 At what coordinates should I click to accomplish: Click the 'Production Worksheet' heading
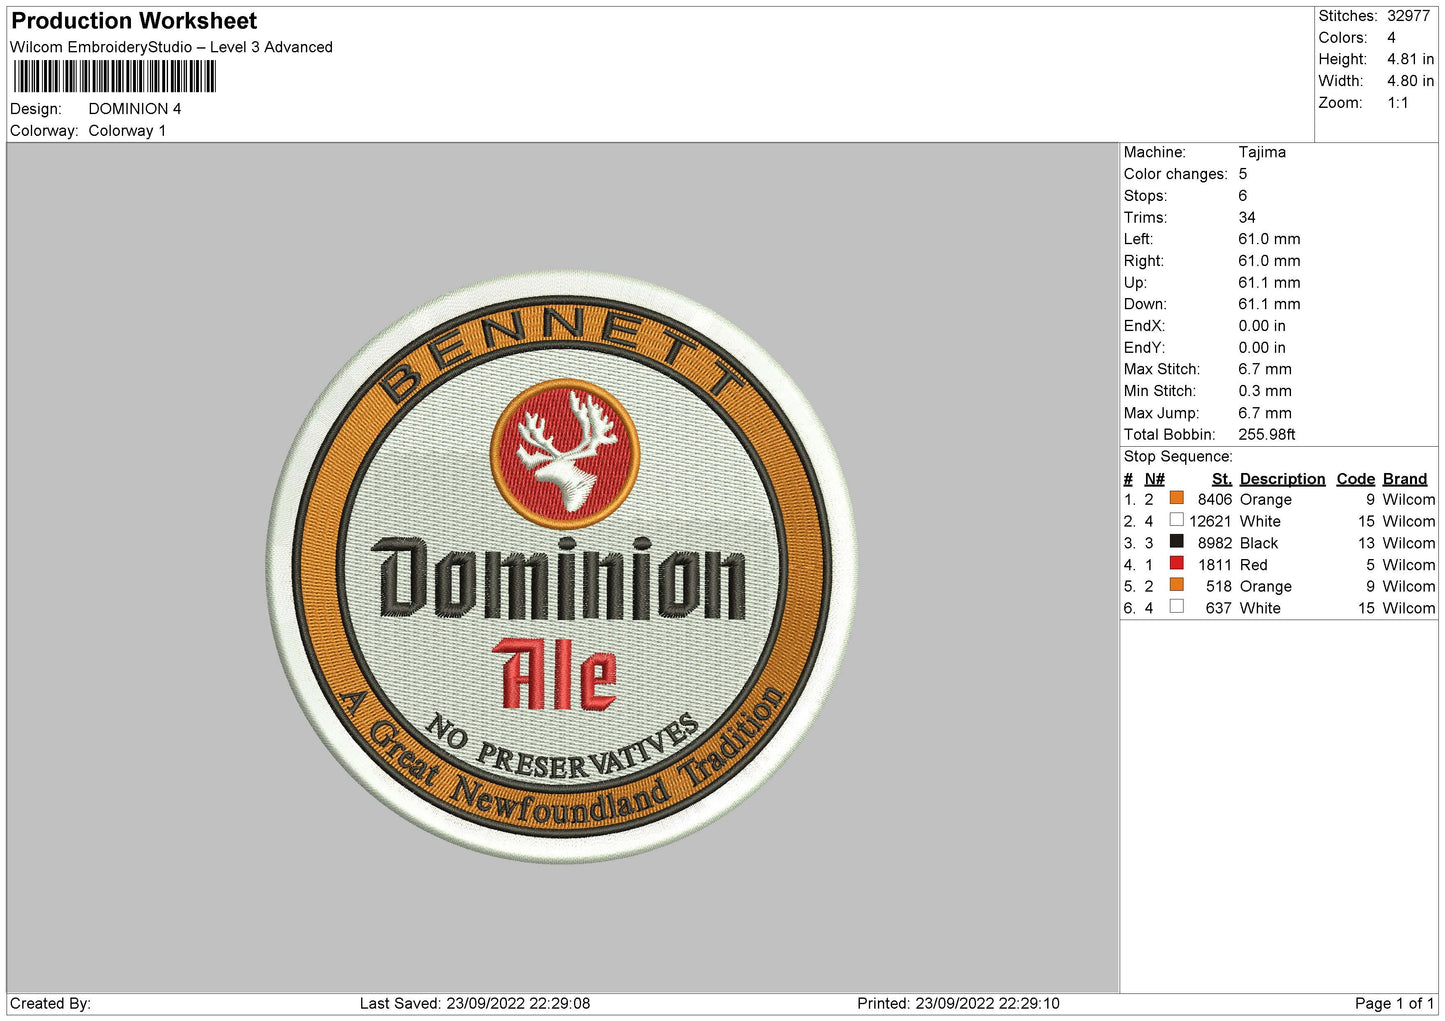point(134,21)
